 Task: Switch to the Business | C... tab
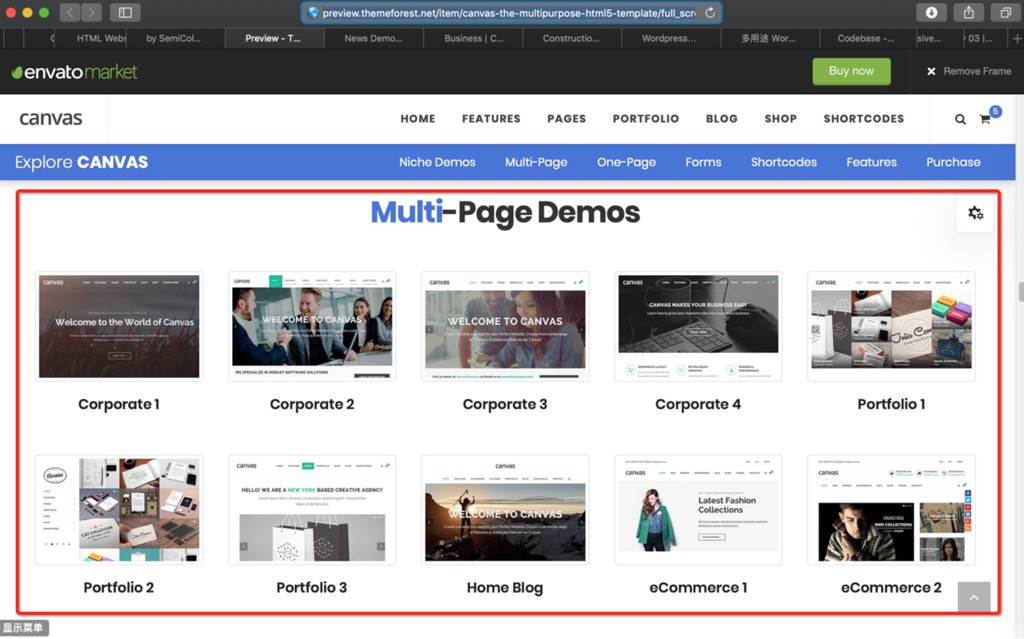473,39
